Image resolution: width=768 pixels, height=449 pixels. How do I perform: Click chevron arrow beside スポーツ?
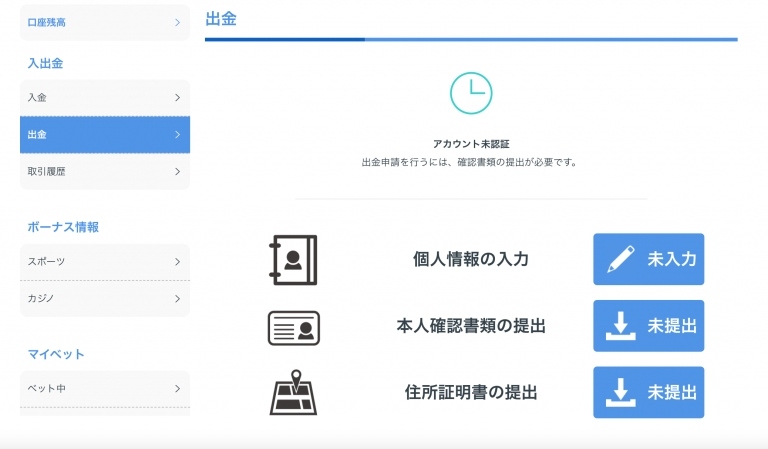pyautogui.click(x=177, y=262)
